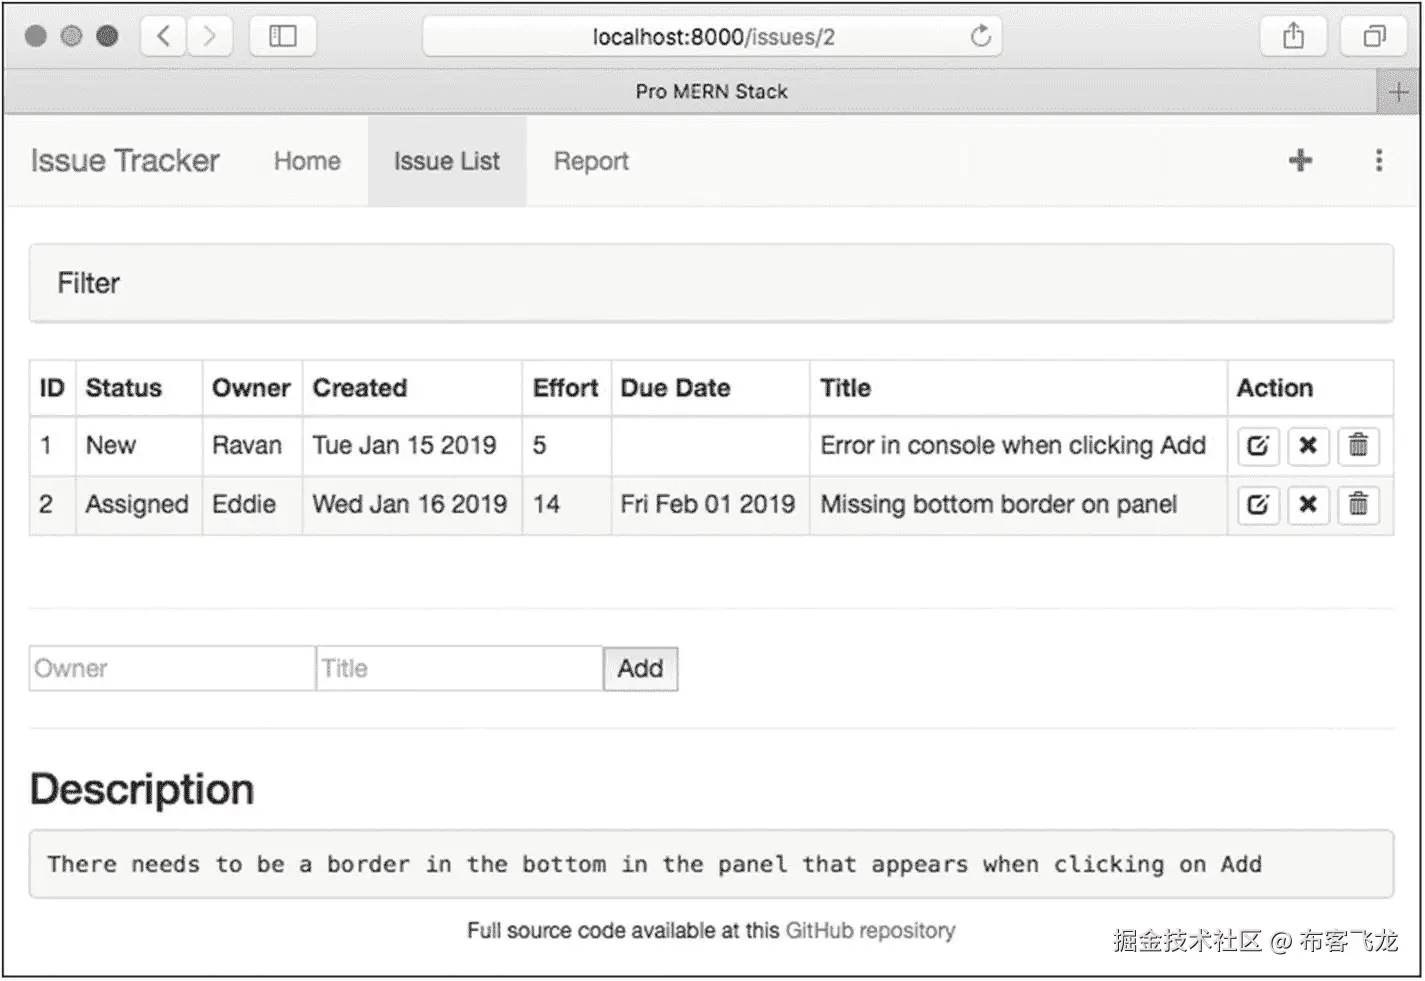This screenshot has height=981, width=1425.
Task: Delete issue 1 using trash icon
Action: [1358, 446]
